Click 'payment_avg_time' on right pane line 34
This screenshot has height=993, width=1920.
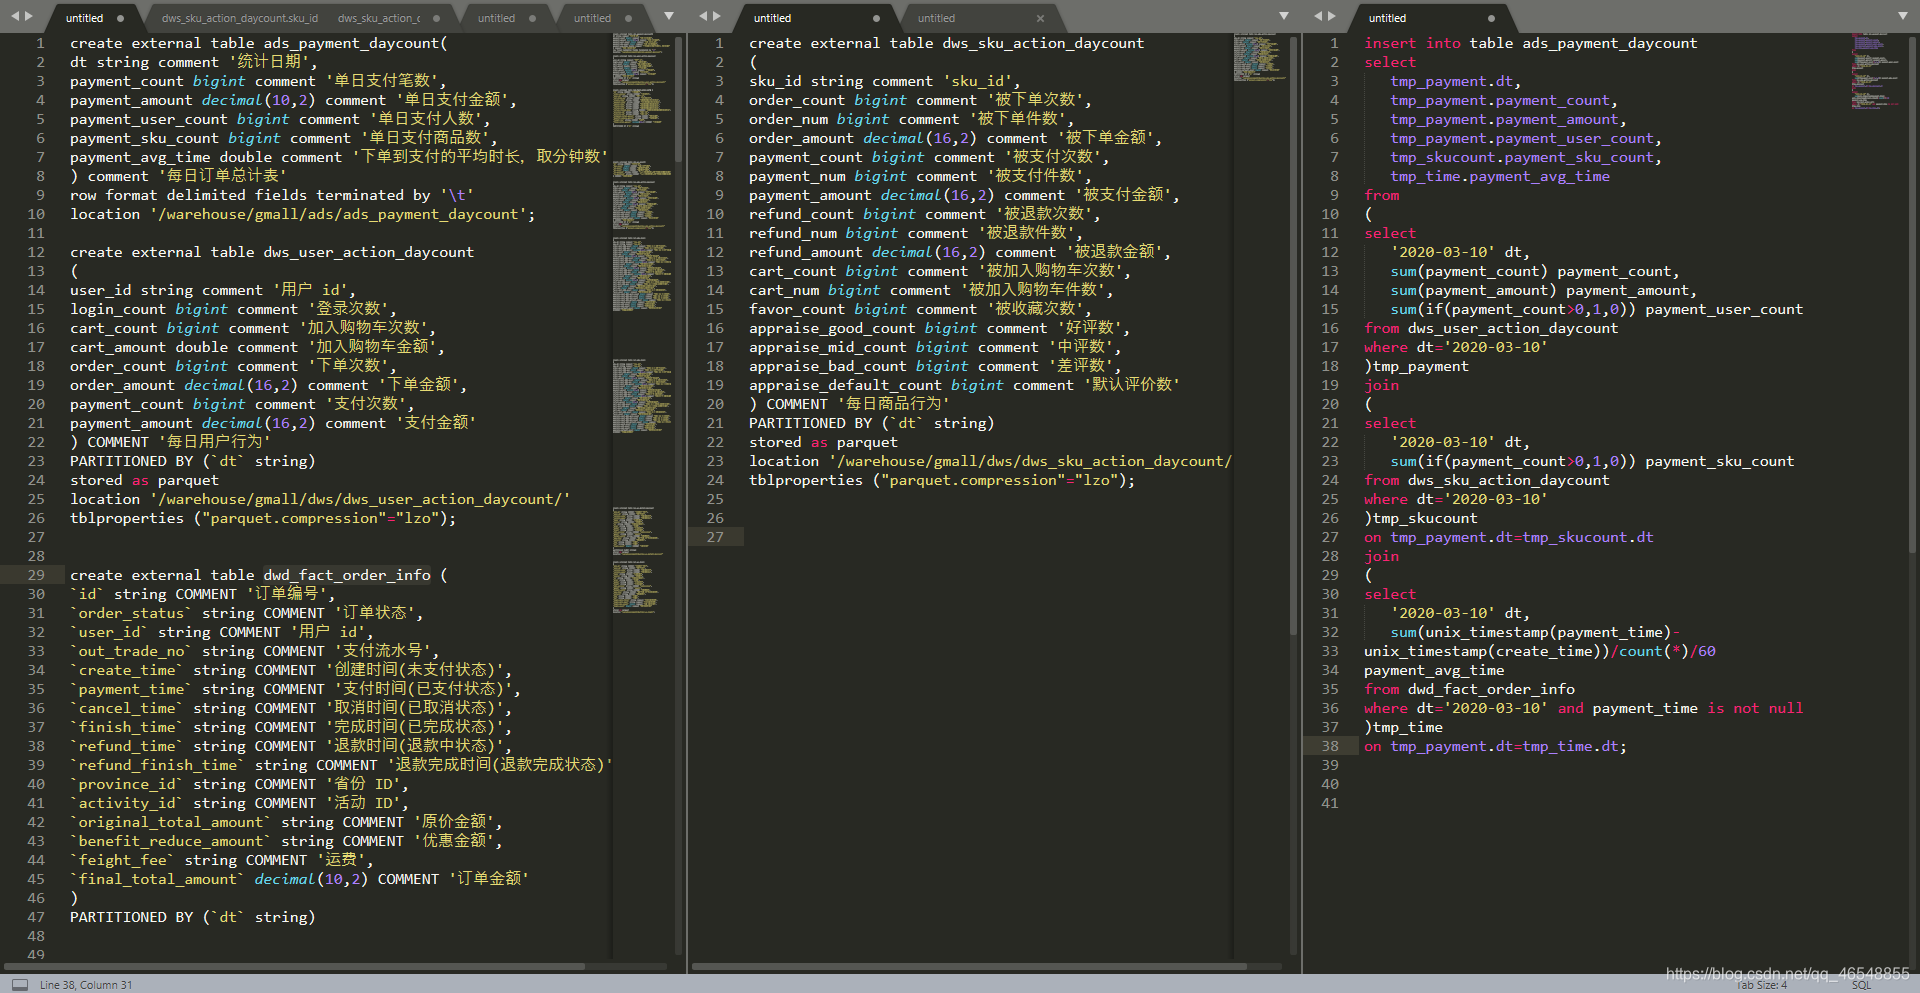pyautogui.click(x=1434, y=670)
